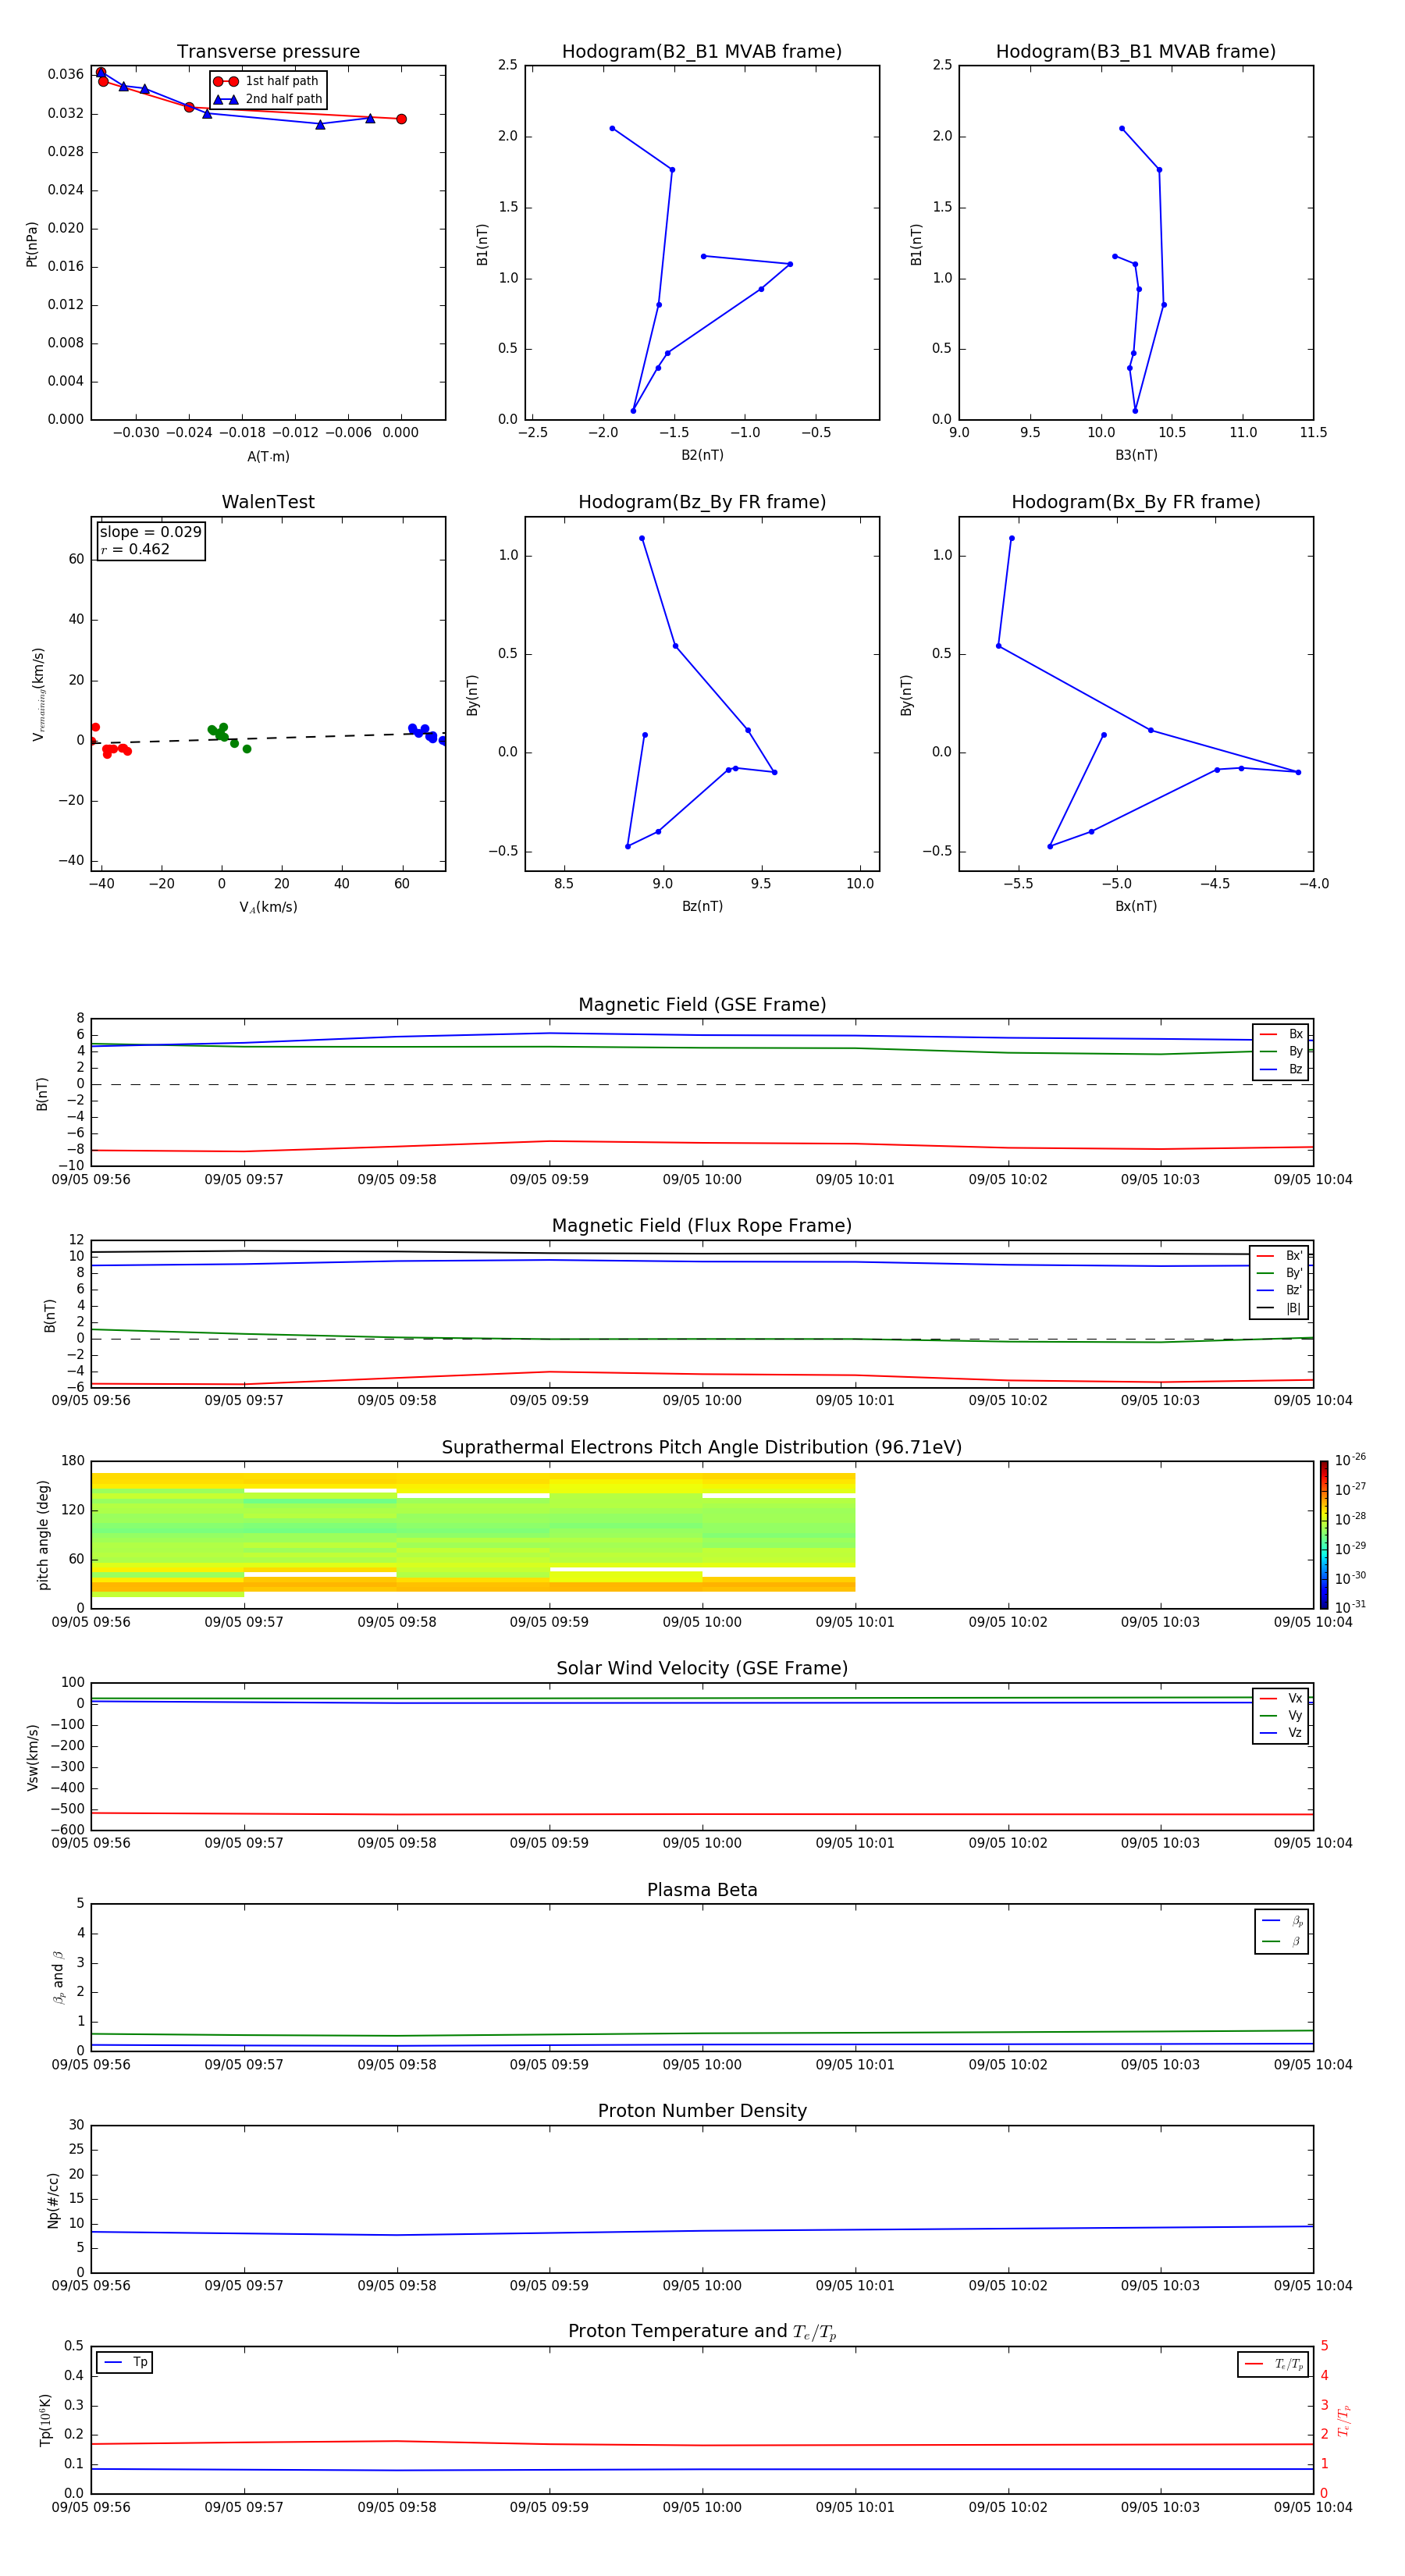Click the 'Proton Number Density' title
Image resolution: width=1405 pixels, height=2576 pixels.
coord(702,2111)
